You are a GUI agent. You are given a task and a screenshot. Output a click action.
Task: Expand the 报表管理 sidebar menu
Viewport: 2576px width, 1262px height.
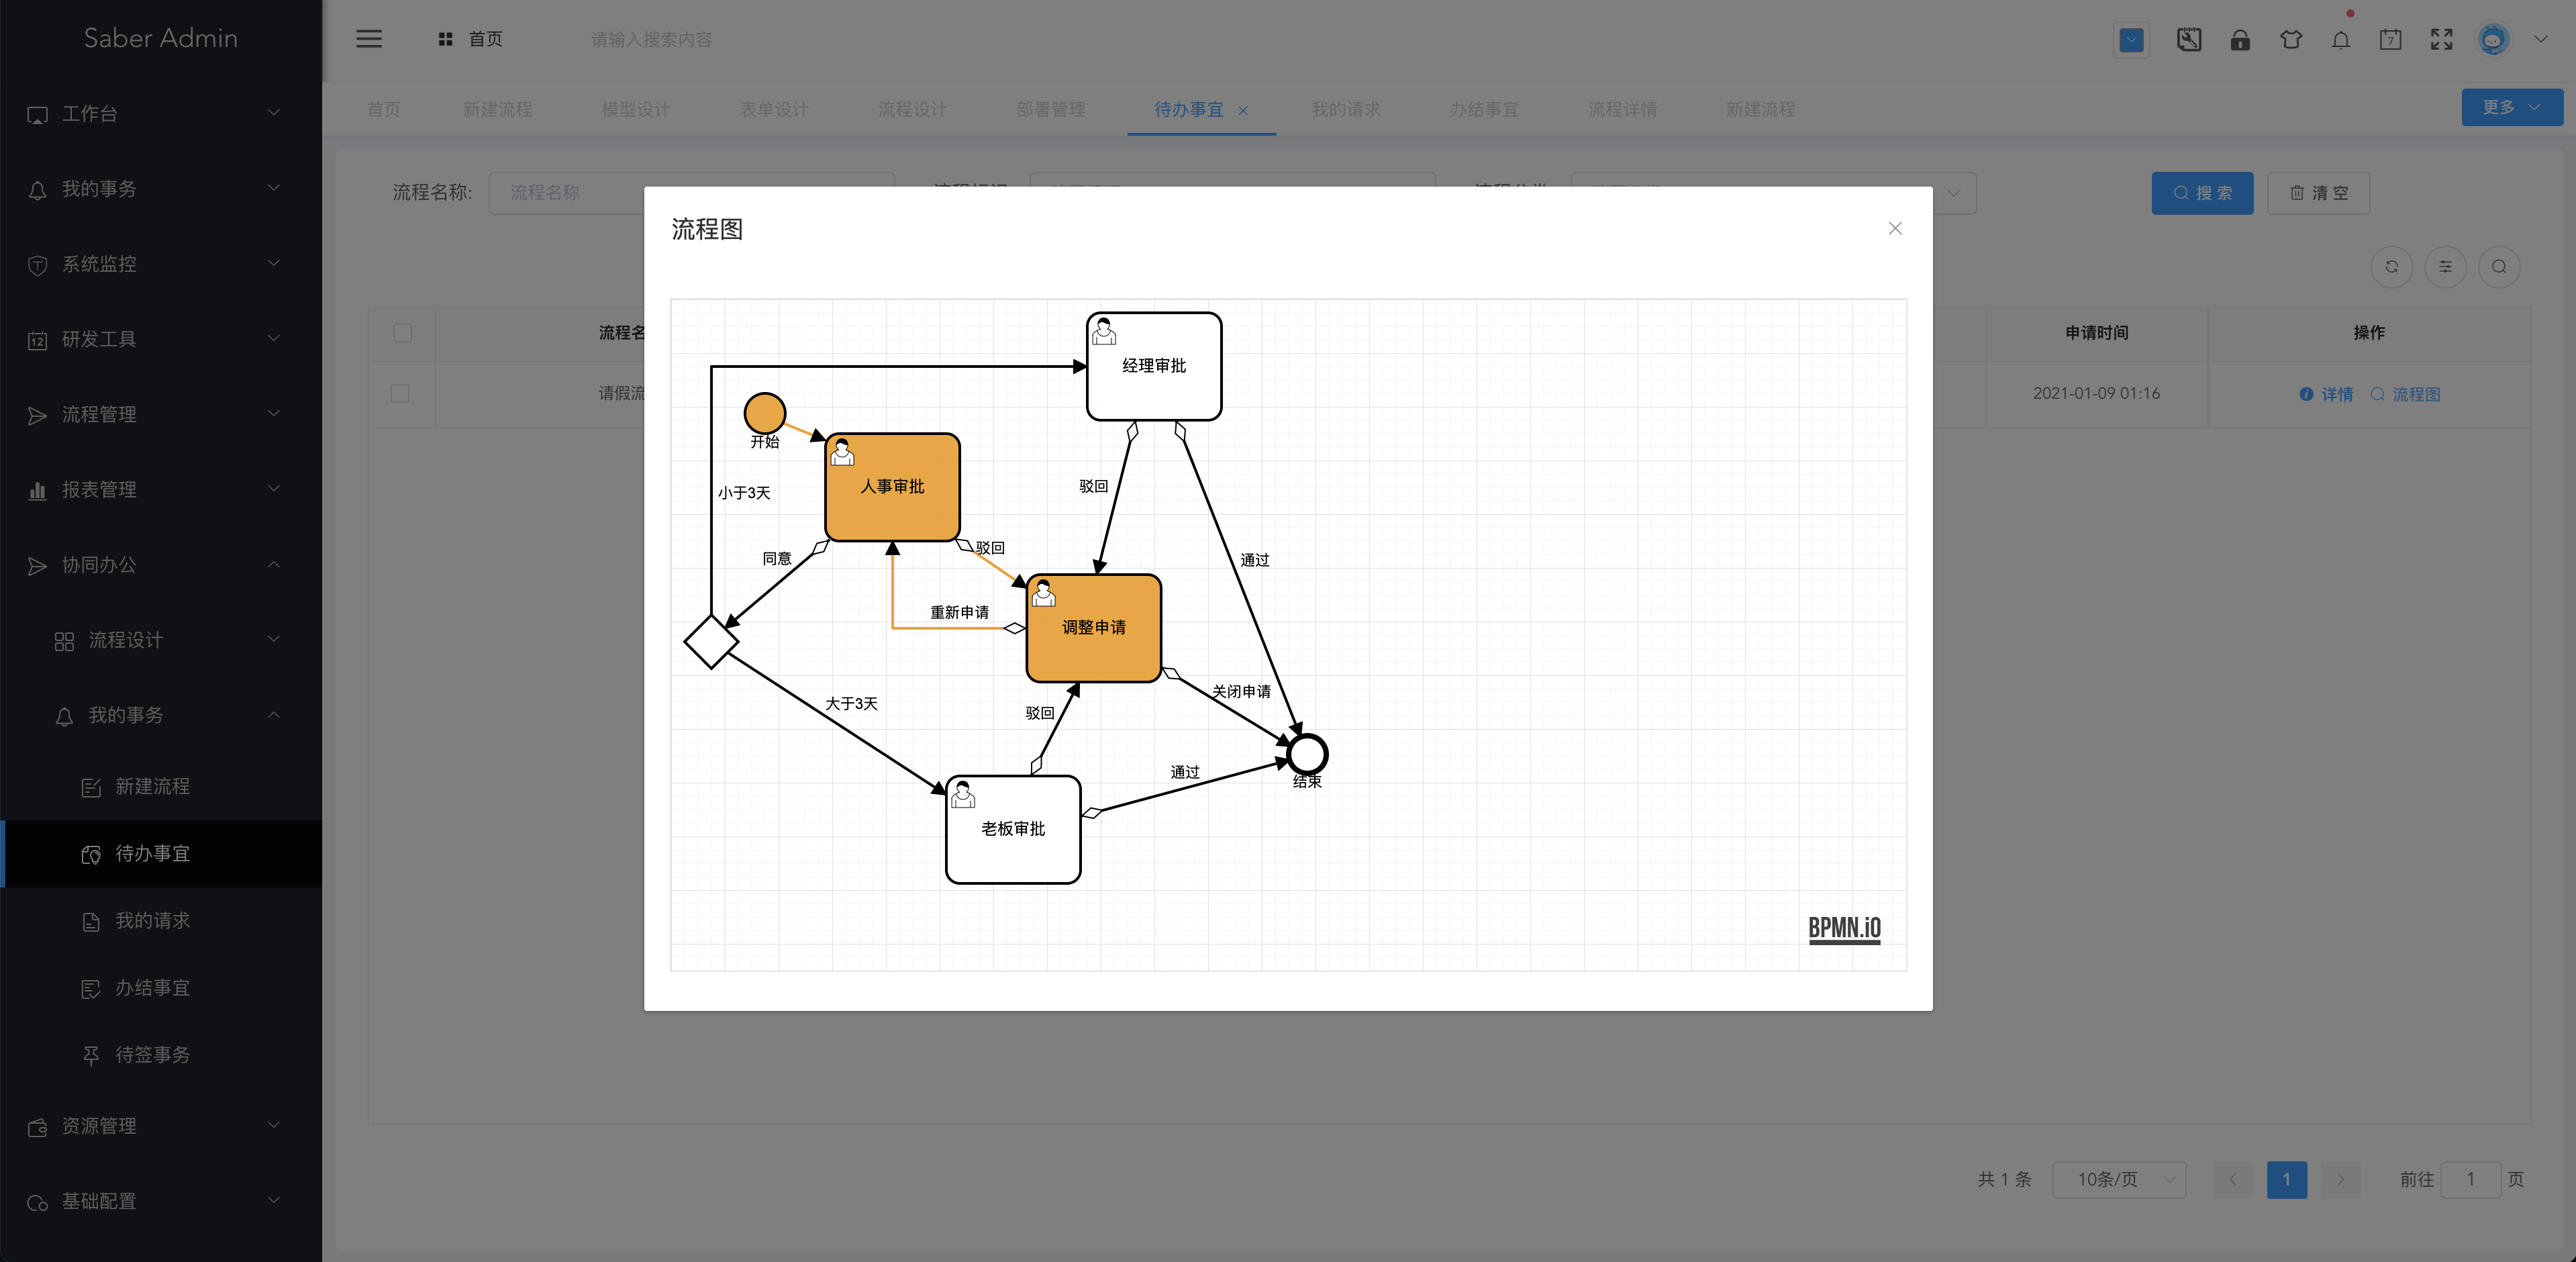(x=161, y=489)
